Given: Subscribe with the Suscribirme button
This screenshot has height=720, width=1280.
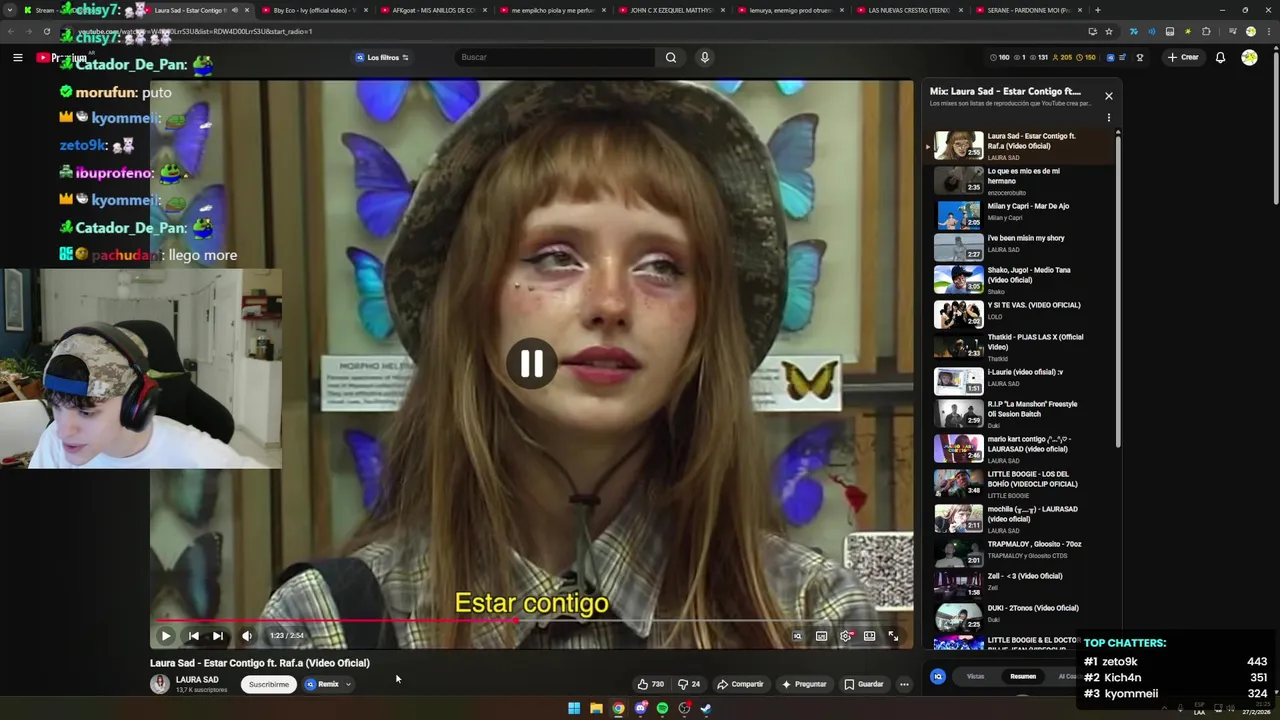Looking at the screenshot, I should pyautogui.click(x=268, y=684).
